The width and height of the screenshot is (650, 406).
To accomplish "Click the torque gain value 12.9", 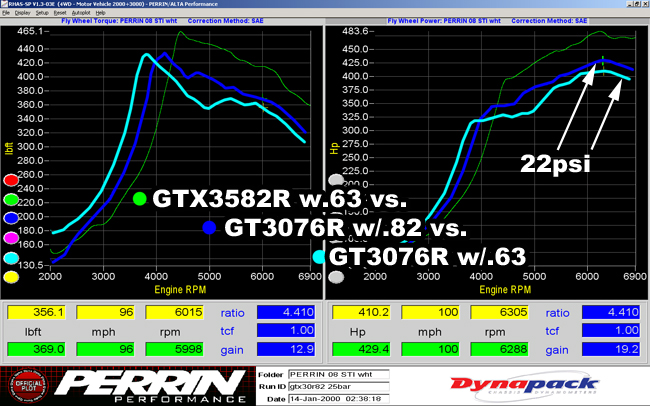I will [x=286, y=349].
